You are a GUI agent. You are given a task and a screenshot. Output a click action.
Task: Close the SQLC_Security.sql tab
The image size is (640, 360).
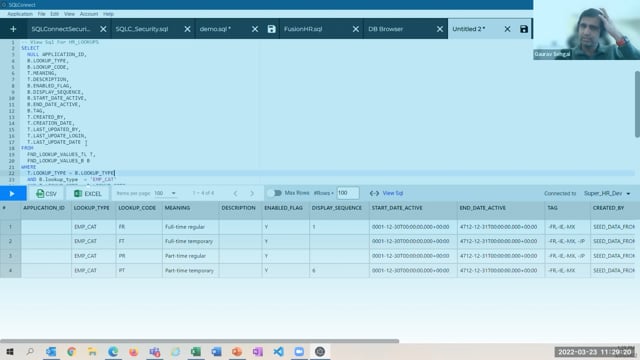pos(187,29)
